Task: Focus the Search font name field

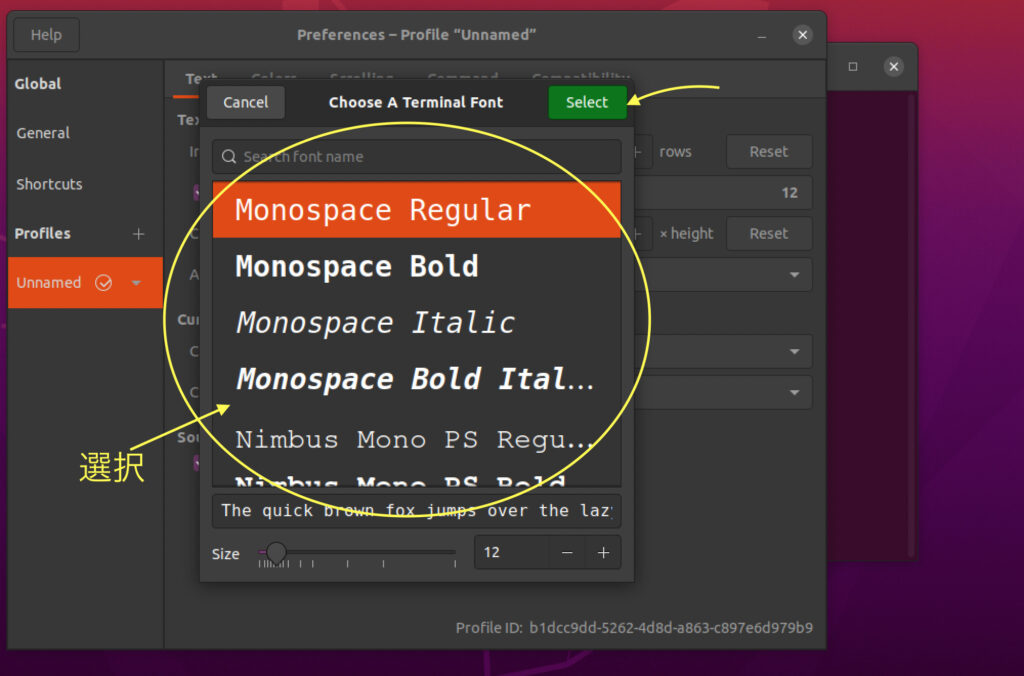Action: pos(425,157)
